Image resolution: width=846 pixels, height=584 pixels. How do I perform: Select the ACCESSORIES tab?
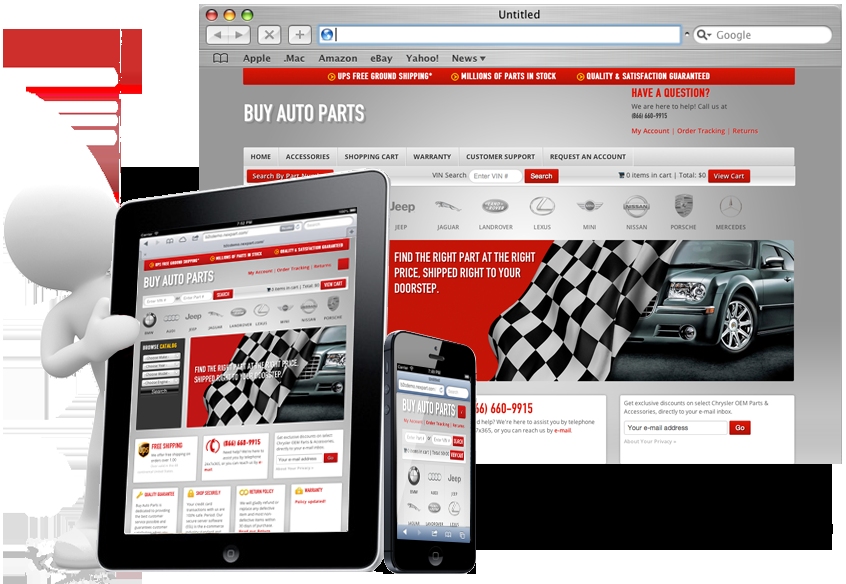coord(308,157)
